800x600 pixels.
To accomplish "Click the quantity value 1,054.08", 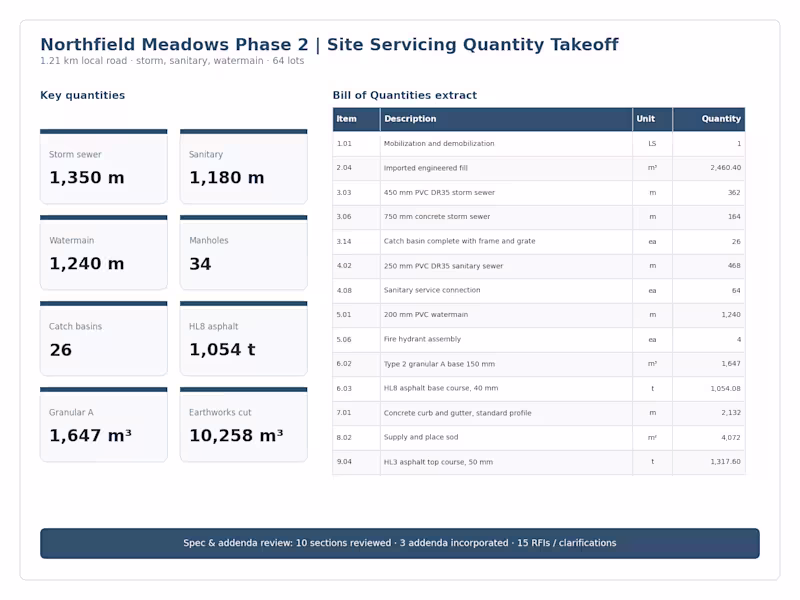I will [726, 388].
